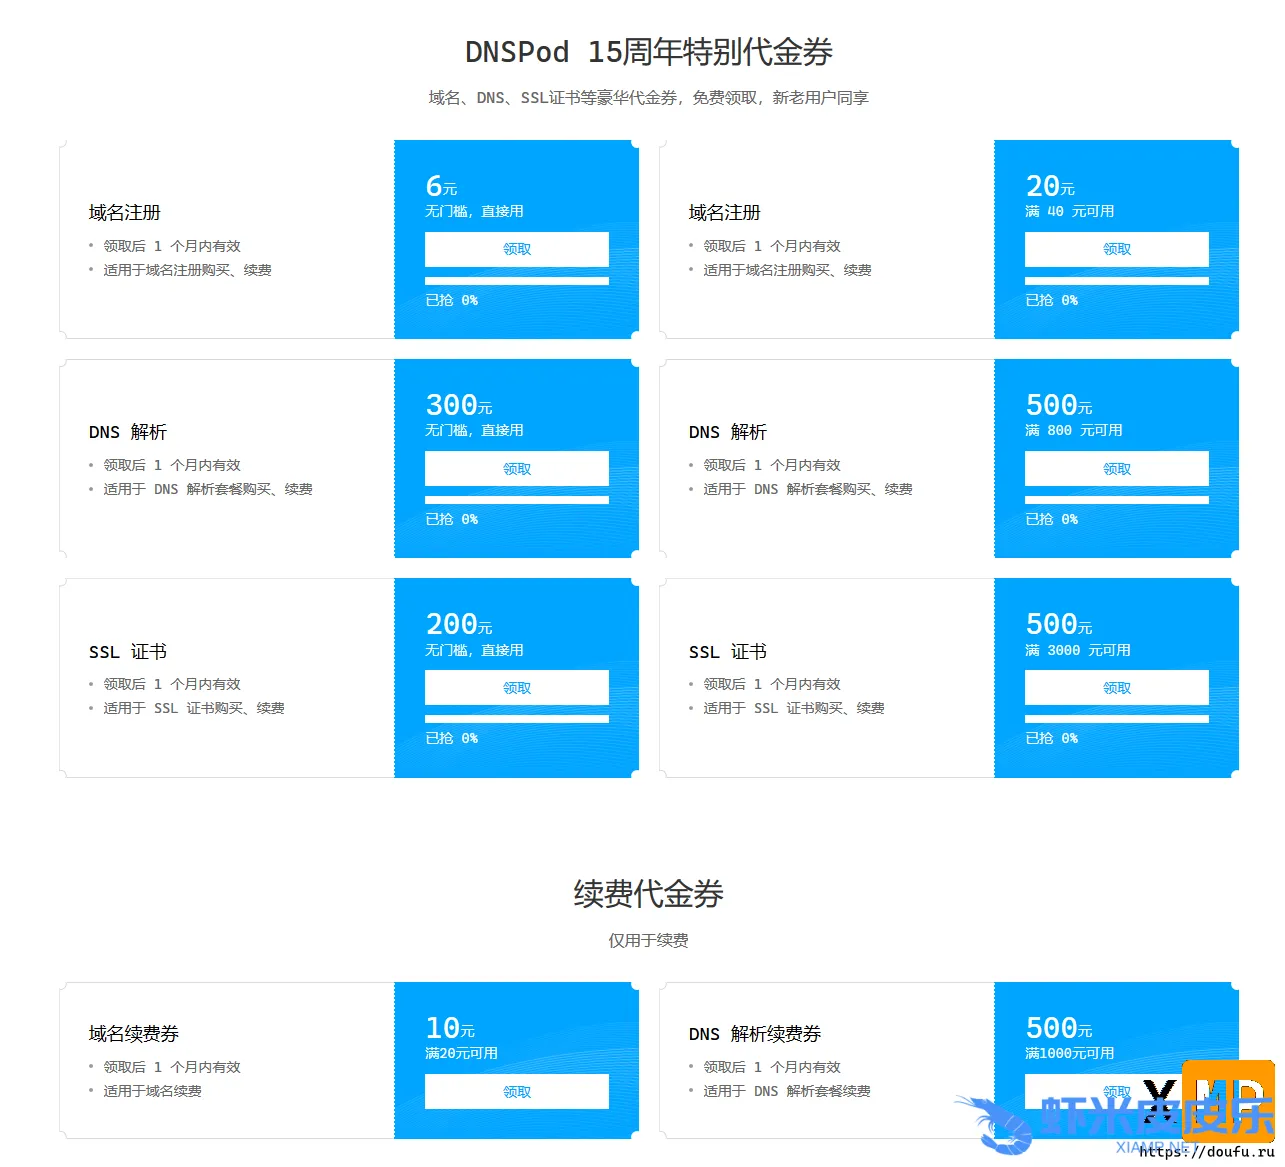The height and width of the screenshot is (1167, 1285).
Task: Click '满 40 元可用' condition text
Action: pos(1070,212)
